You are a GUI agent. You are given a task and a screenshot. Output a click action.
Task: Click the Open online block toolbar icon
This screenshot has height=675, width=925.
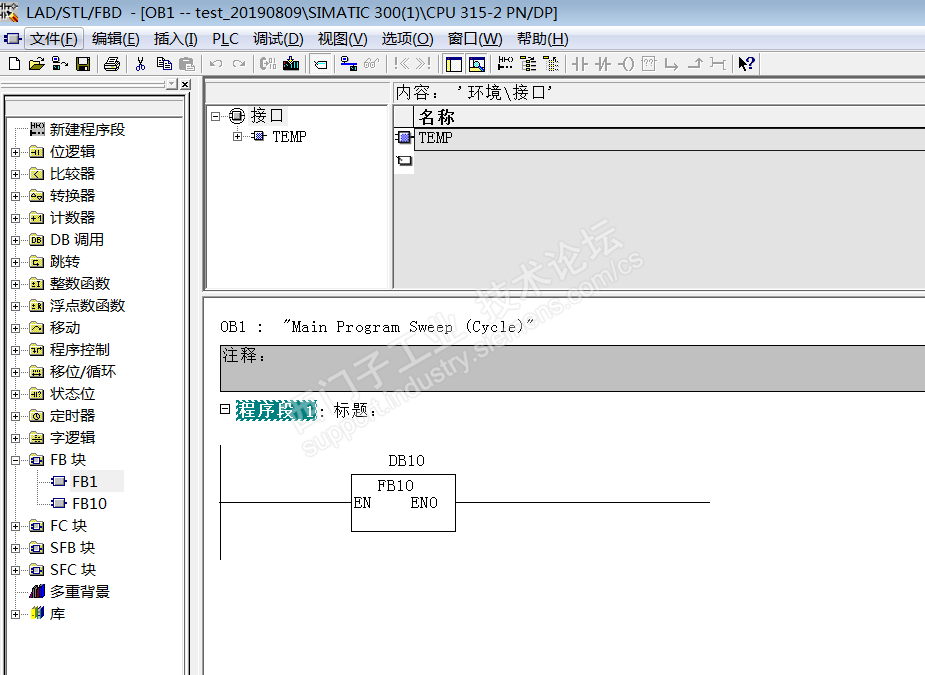pyautogui.click(x=60, y=64)
